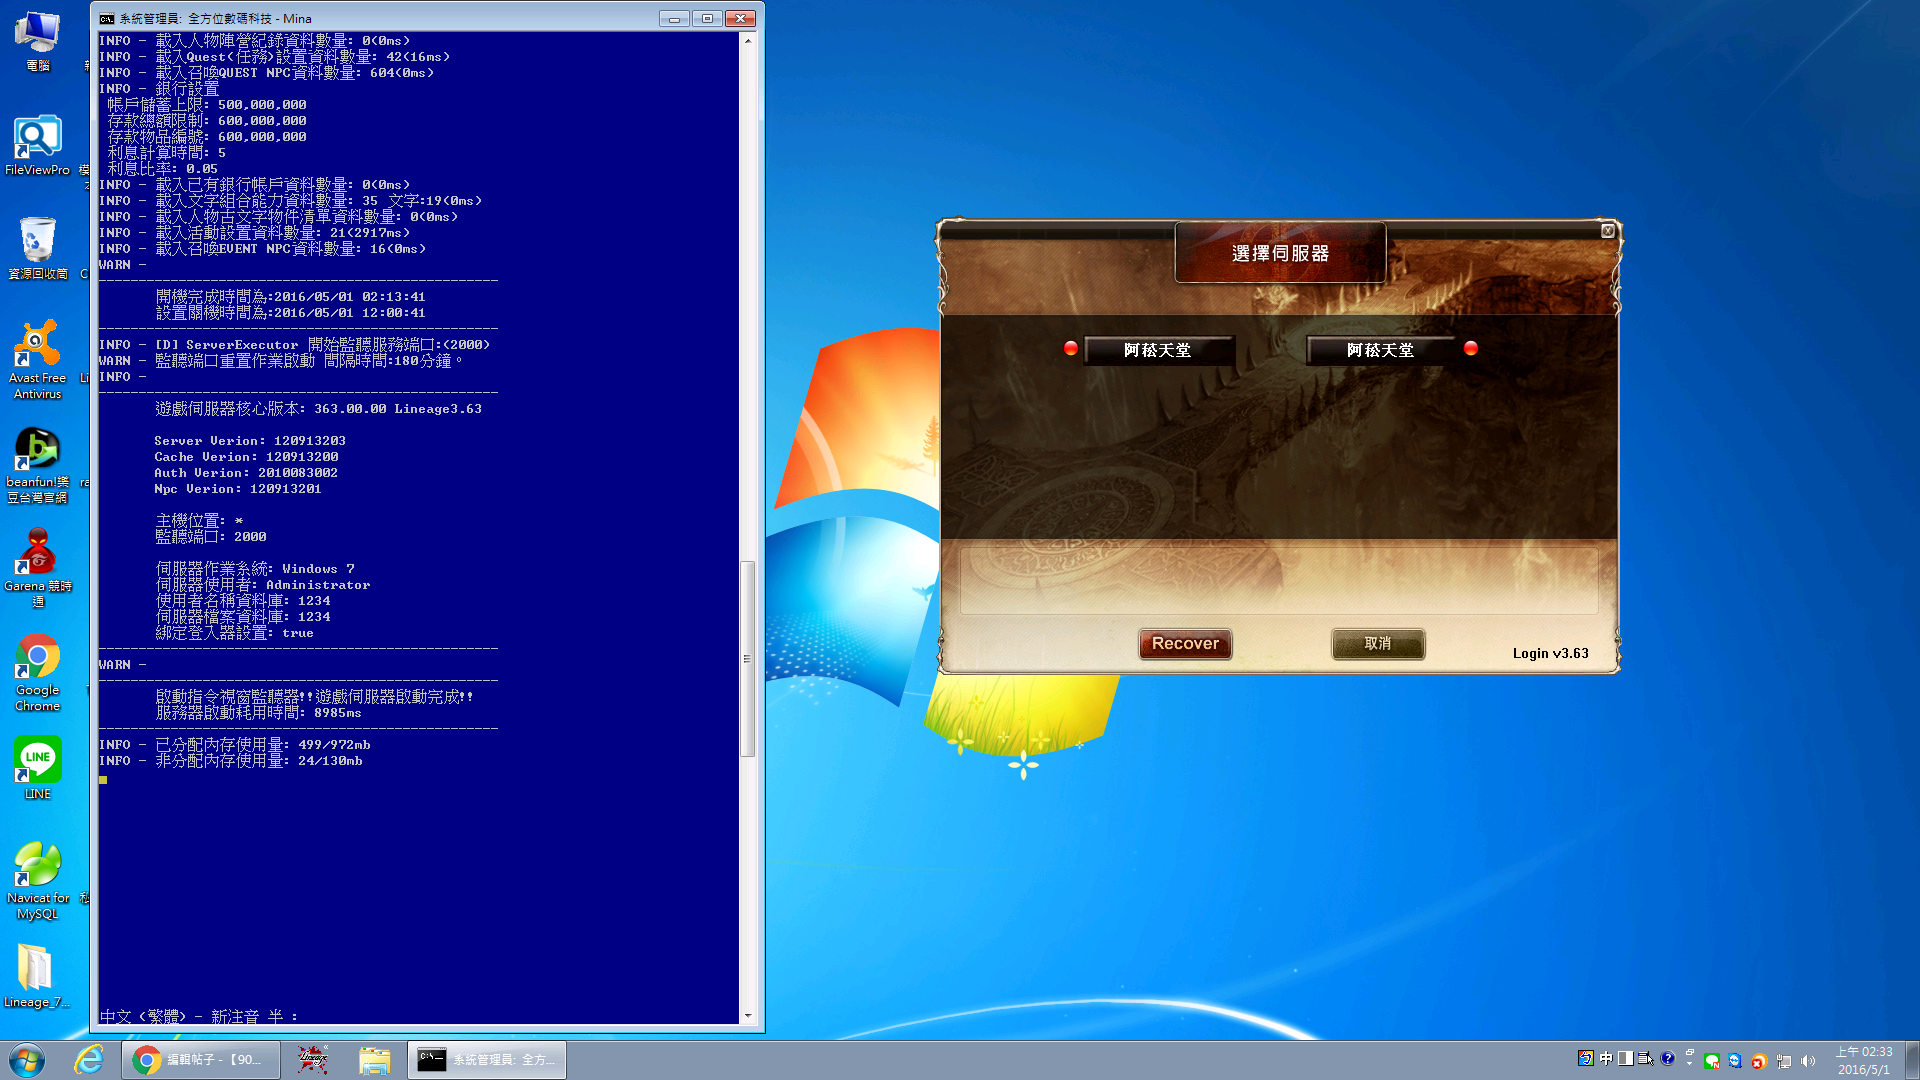This screenshot has height=1080, width=1920.
Task: Open the 電腦 desktop icon
Action: pos(37,41)
